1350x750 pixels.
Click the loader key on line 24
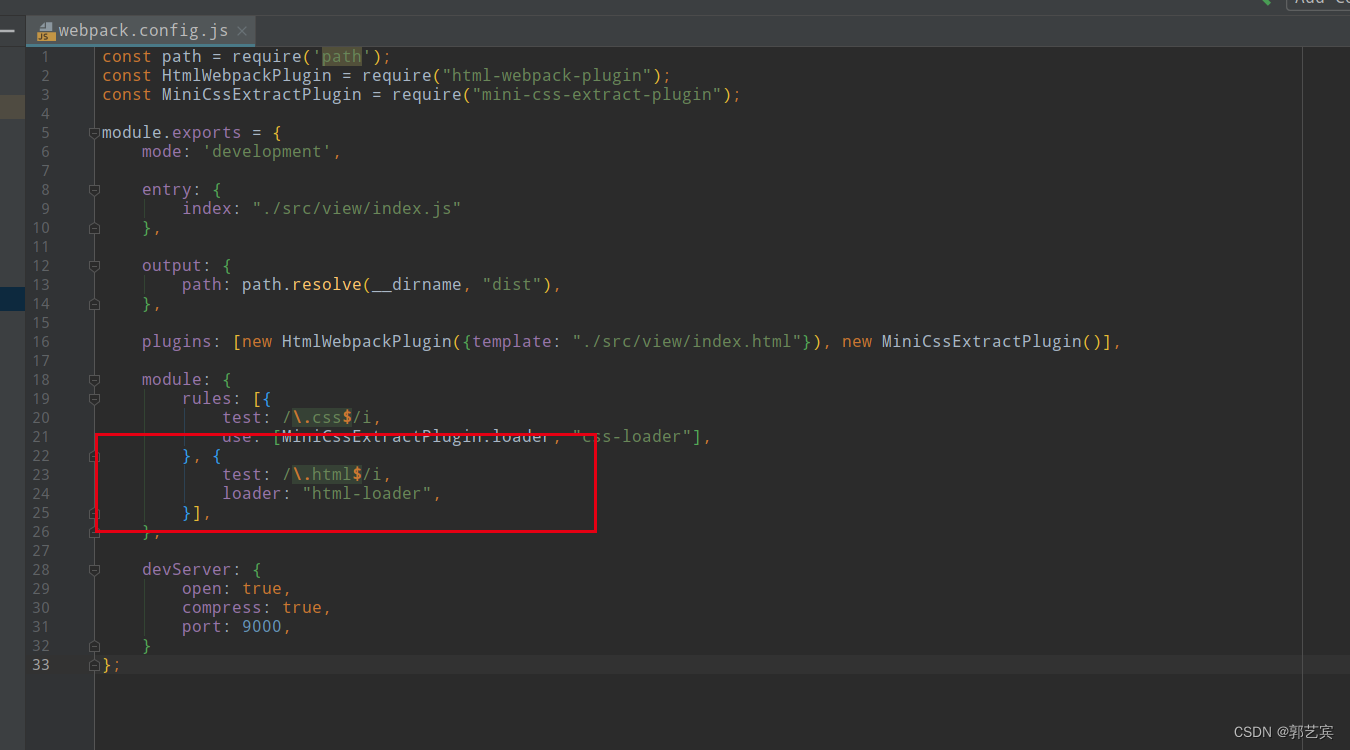(x=251, y=494)
